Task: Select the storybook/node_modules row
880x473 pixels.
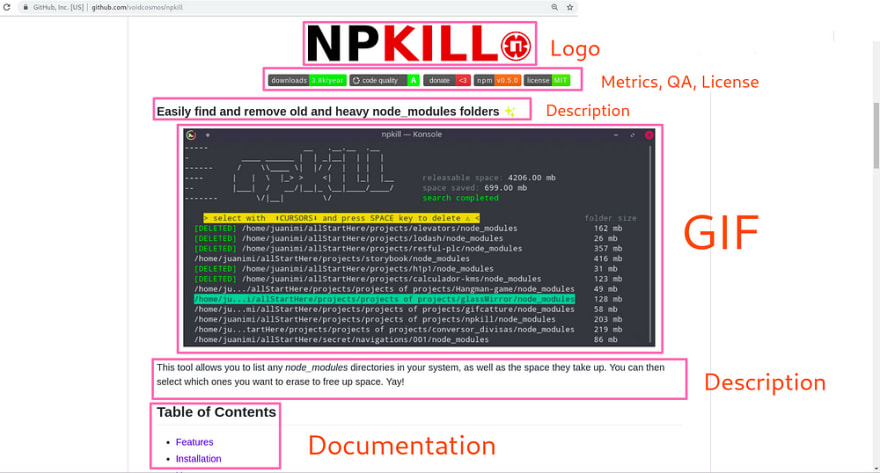Action: pyautogui.click(x=332, y=259)
